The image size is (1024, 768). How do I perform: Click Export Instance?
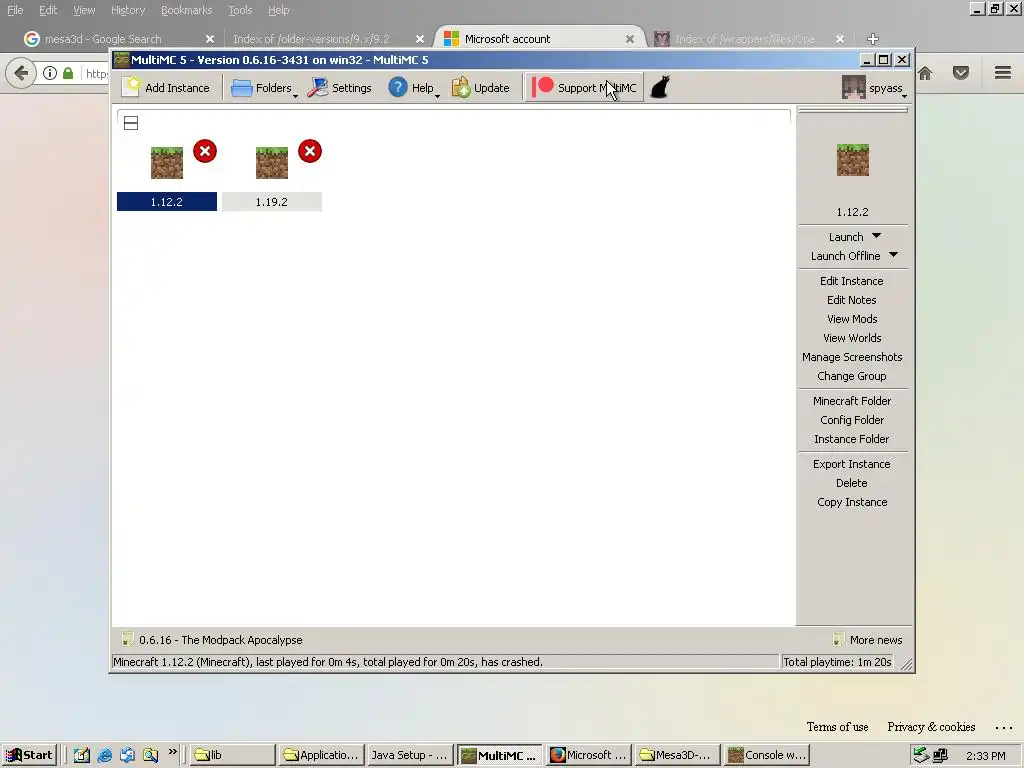tap(852, 464)
